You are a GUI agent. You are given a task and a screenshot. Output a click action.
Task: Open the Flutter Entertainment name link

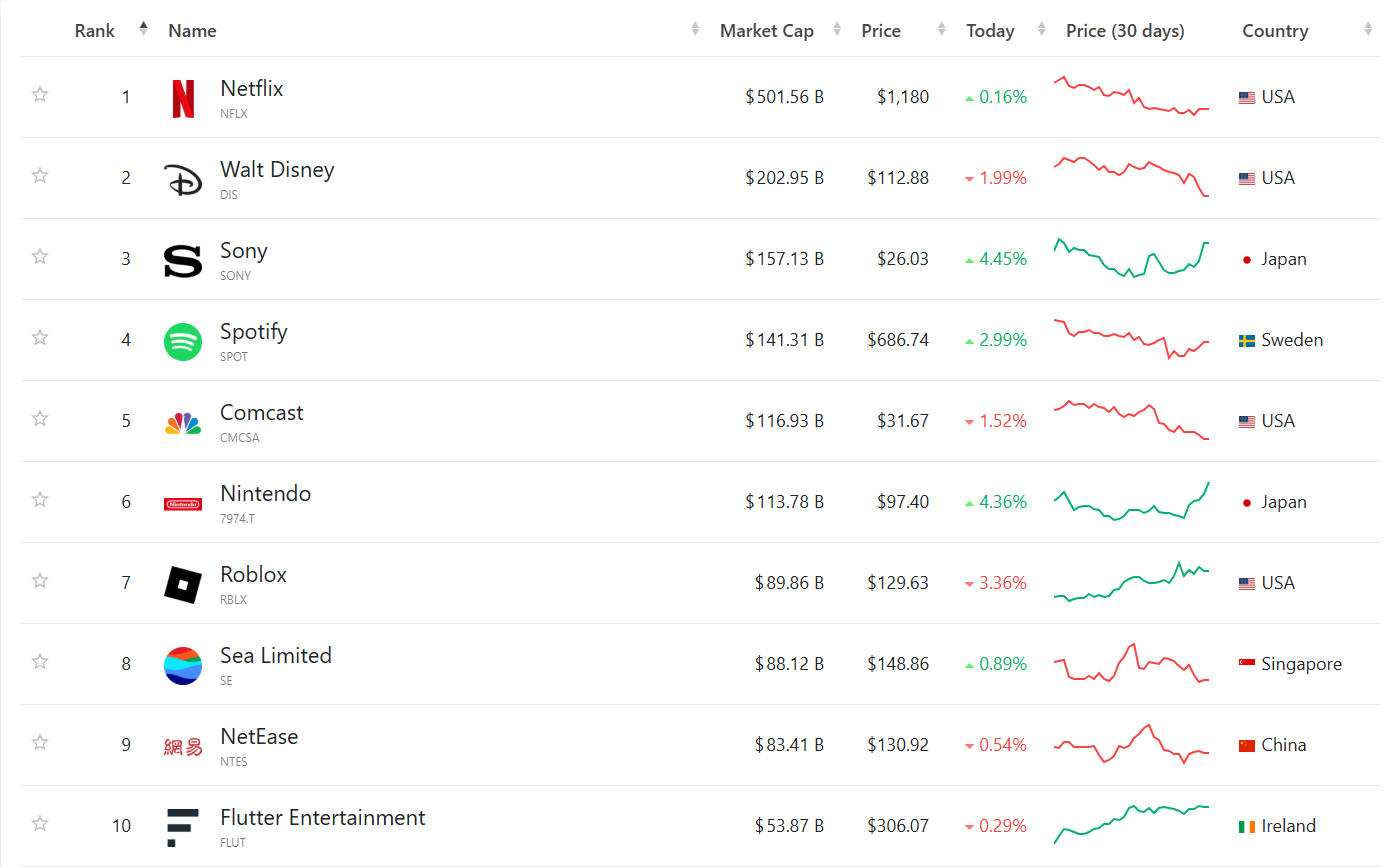[x=322, y=818]
